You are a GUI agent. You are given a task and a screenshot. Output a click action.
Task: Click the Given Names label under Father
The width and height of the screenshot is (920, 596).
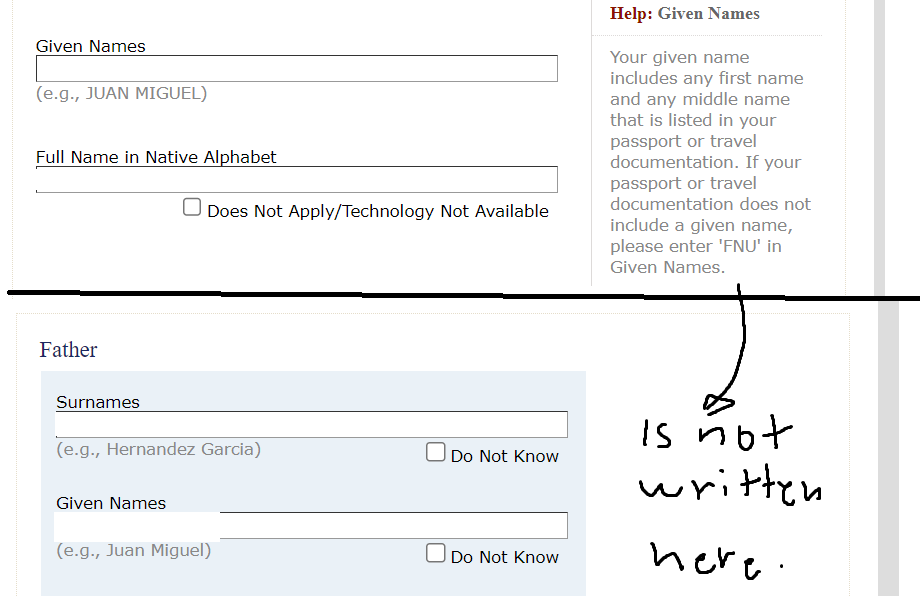111,503
